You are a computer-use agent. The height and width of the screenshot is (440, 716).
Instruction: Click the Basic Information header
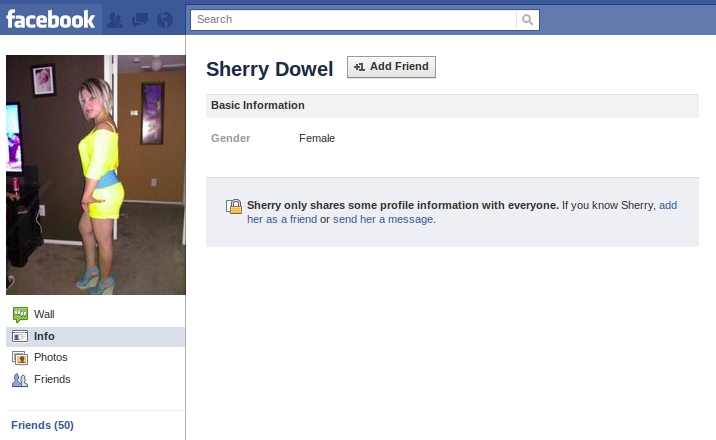(x=452, y=105)
